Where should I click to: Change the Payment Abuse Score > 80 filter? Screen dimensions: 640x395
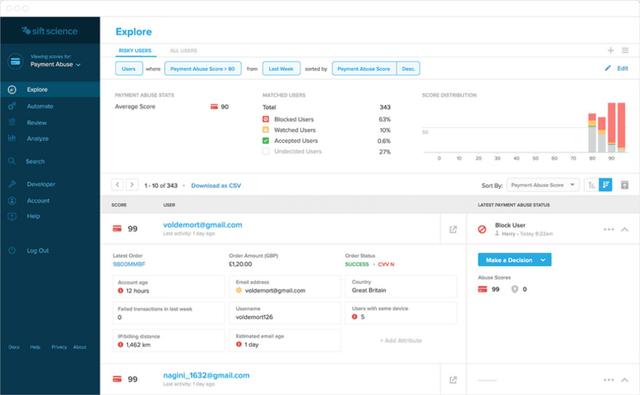(x=203, y=69)
